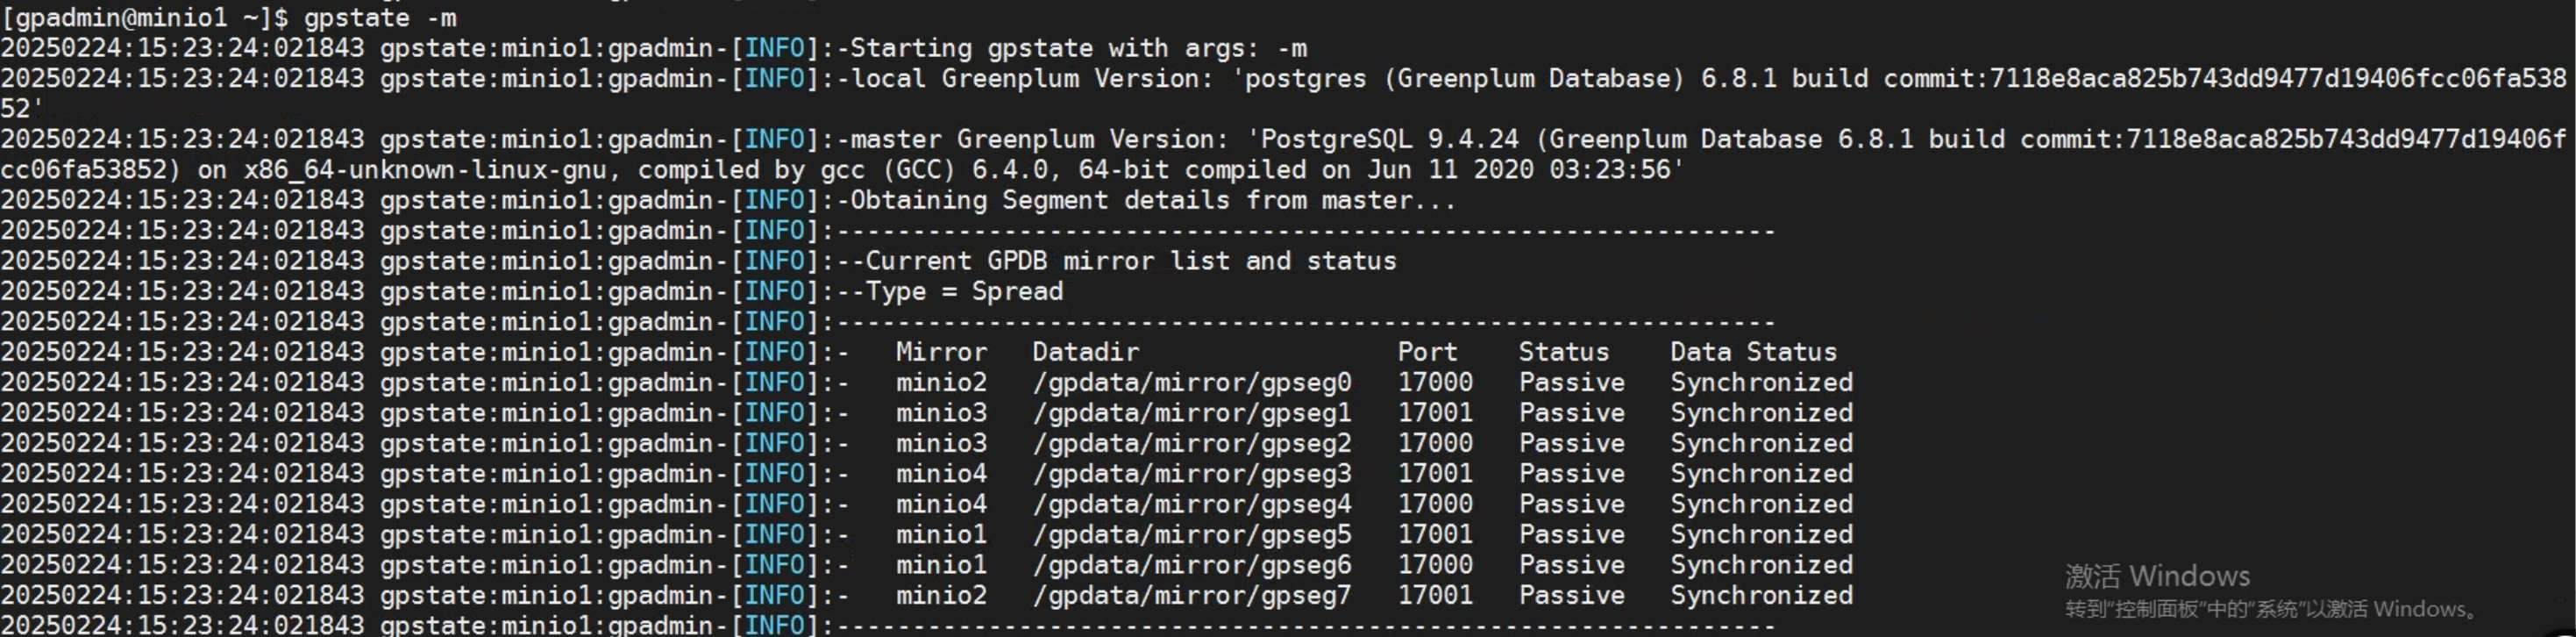The image size is (2576, 637).
Task: Click the 'Port' column header
Action: point(1427,352)
